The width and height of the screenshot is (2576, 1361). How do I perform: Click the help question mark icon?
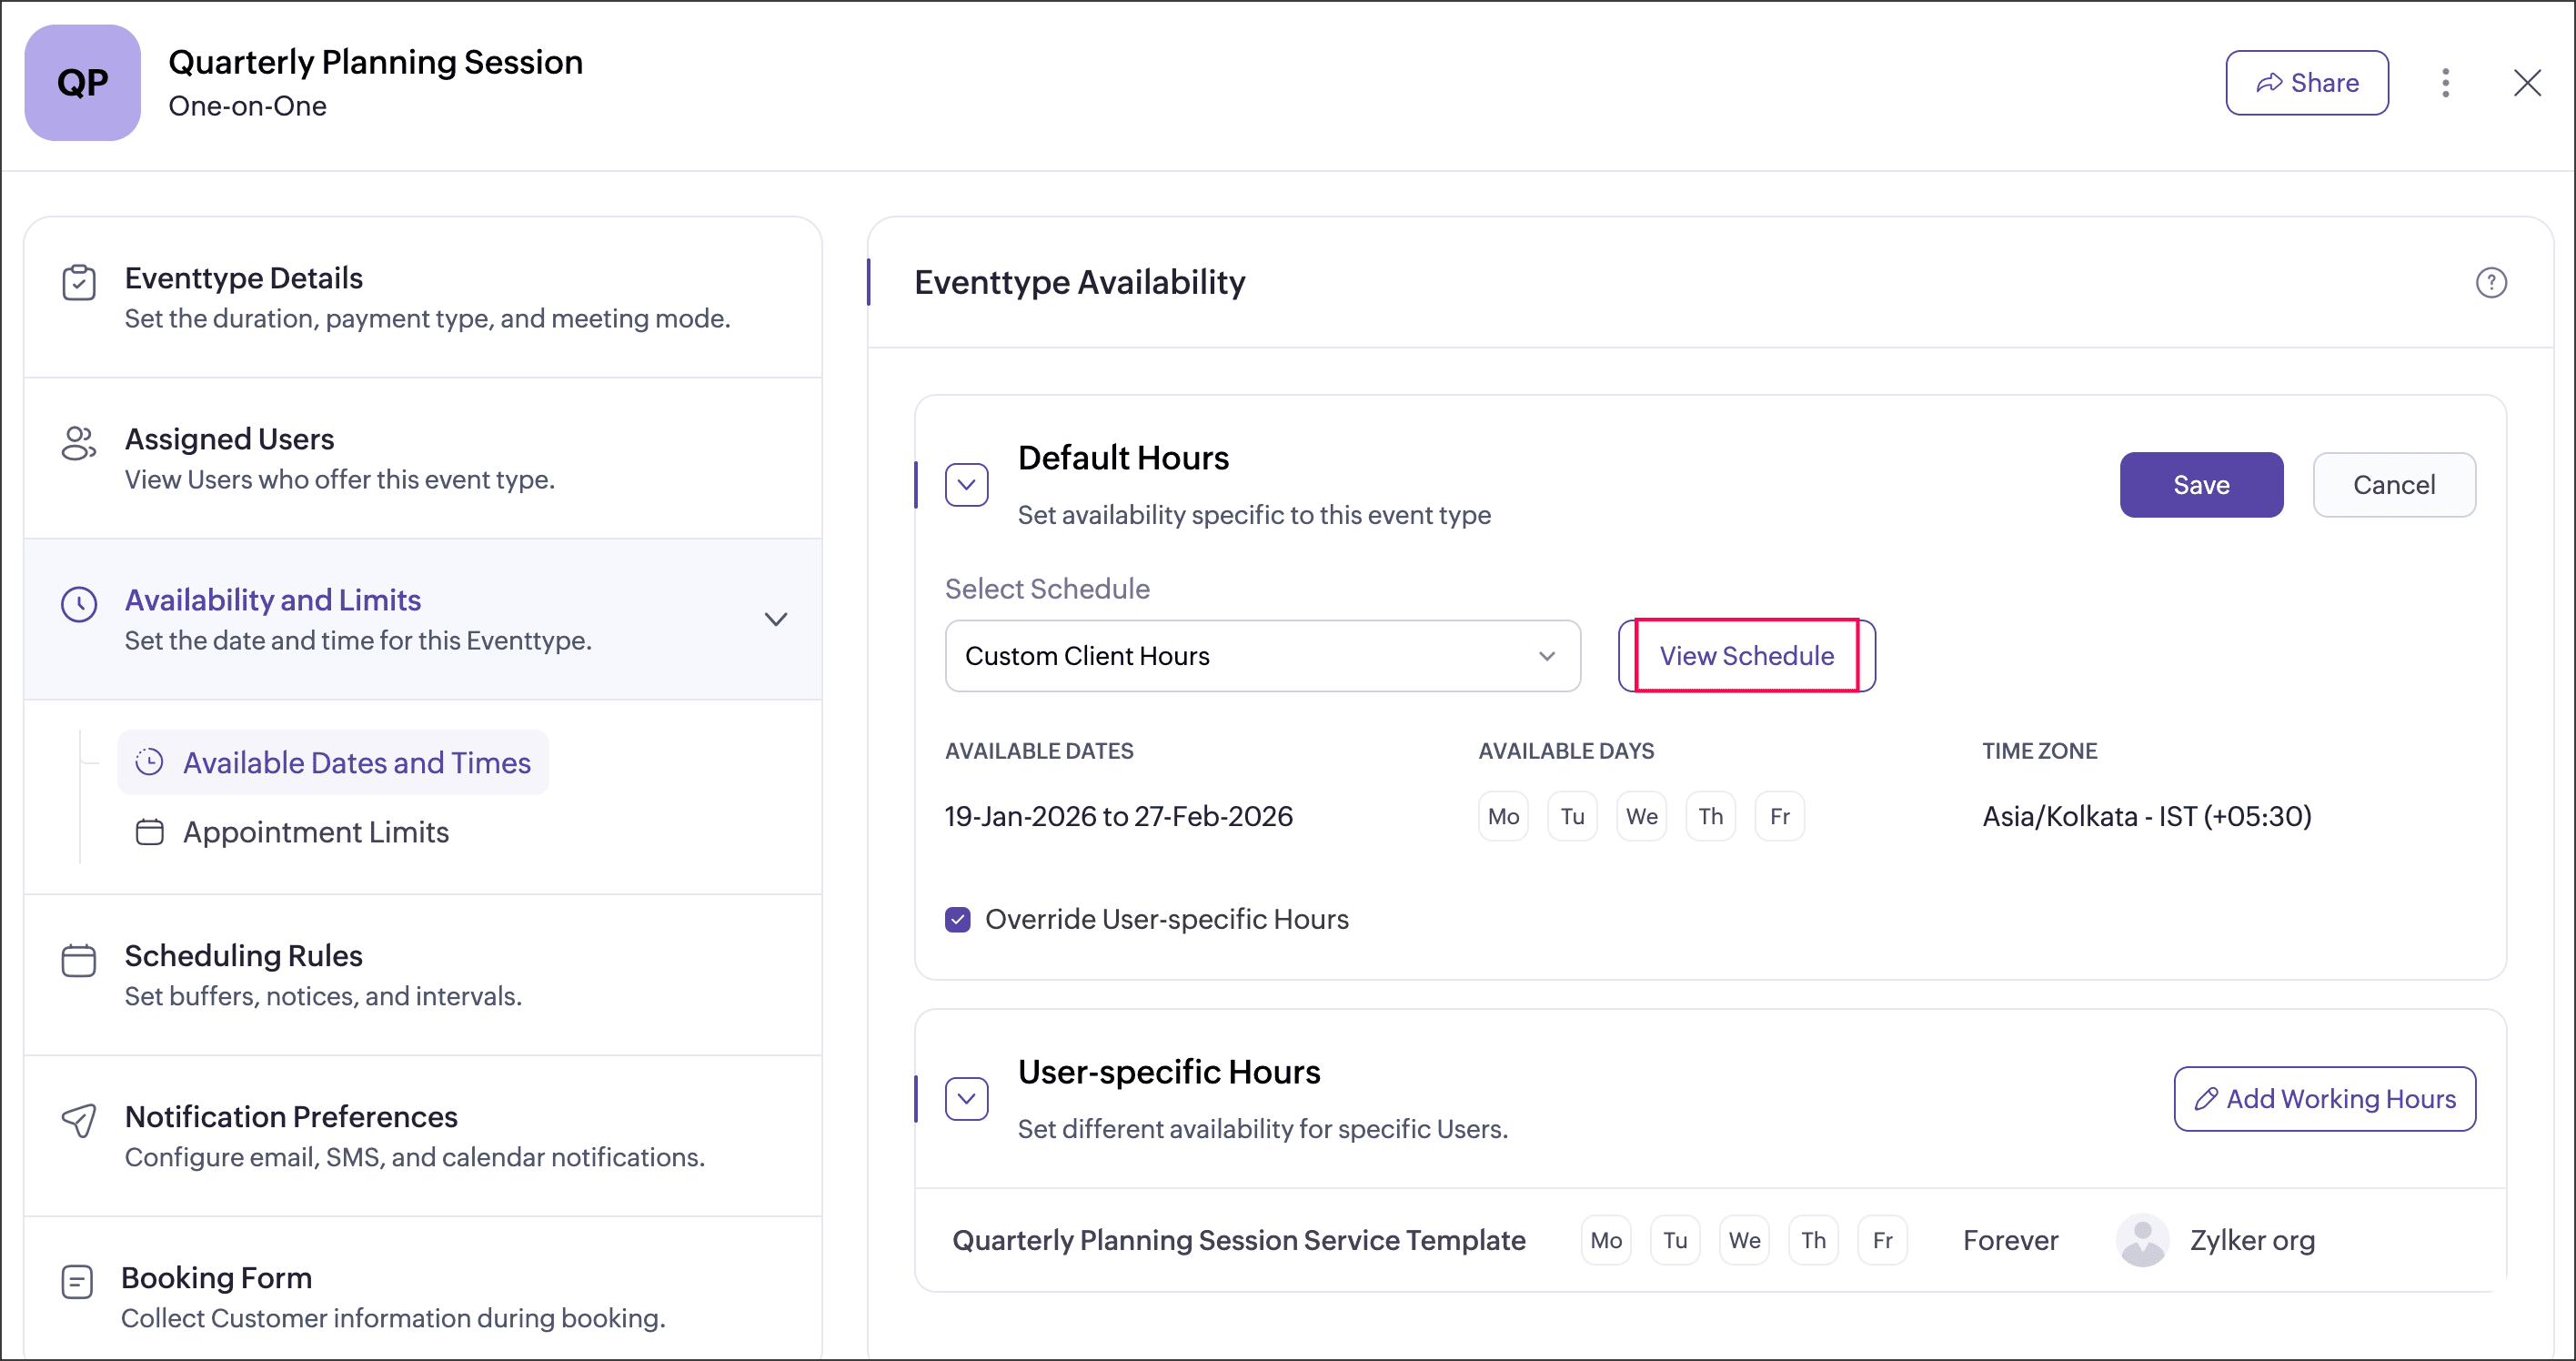(x=2490, y=283)
